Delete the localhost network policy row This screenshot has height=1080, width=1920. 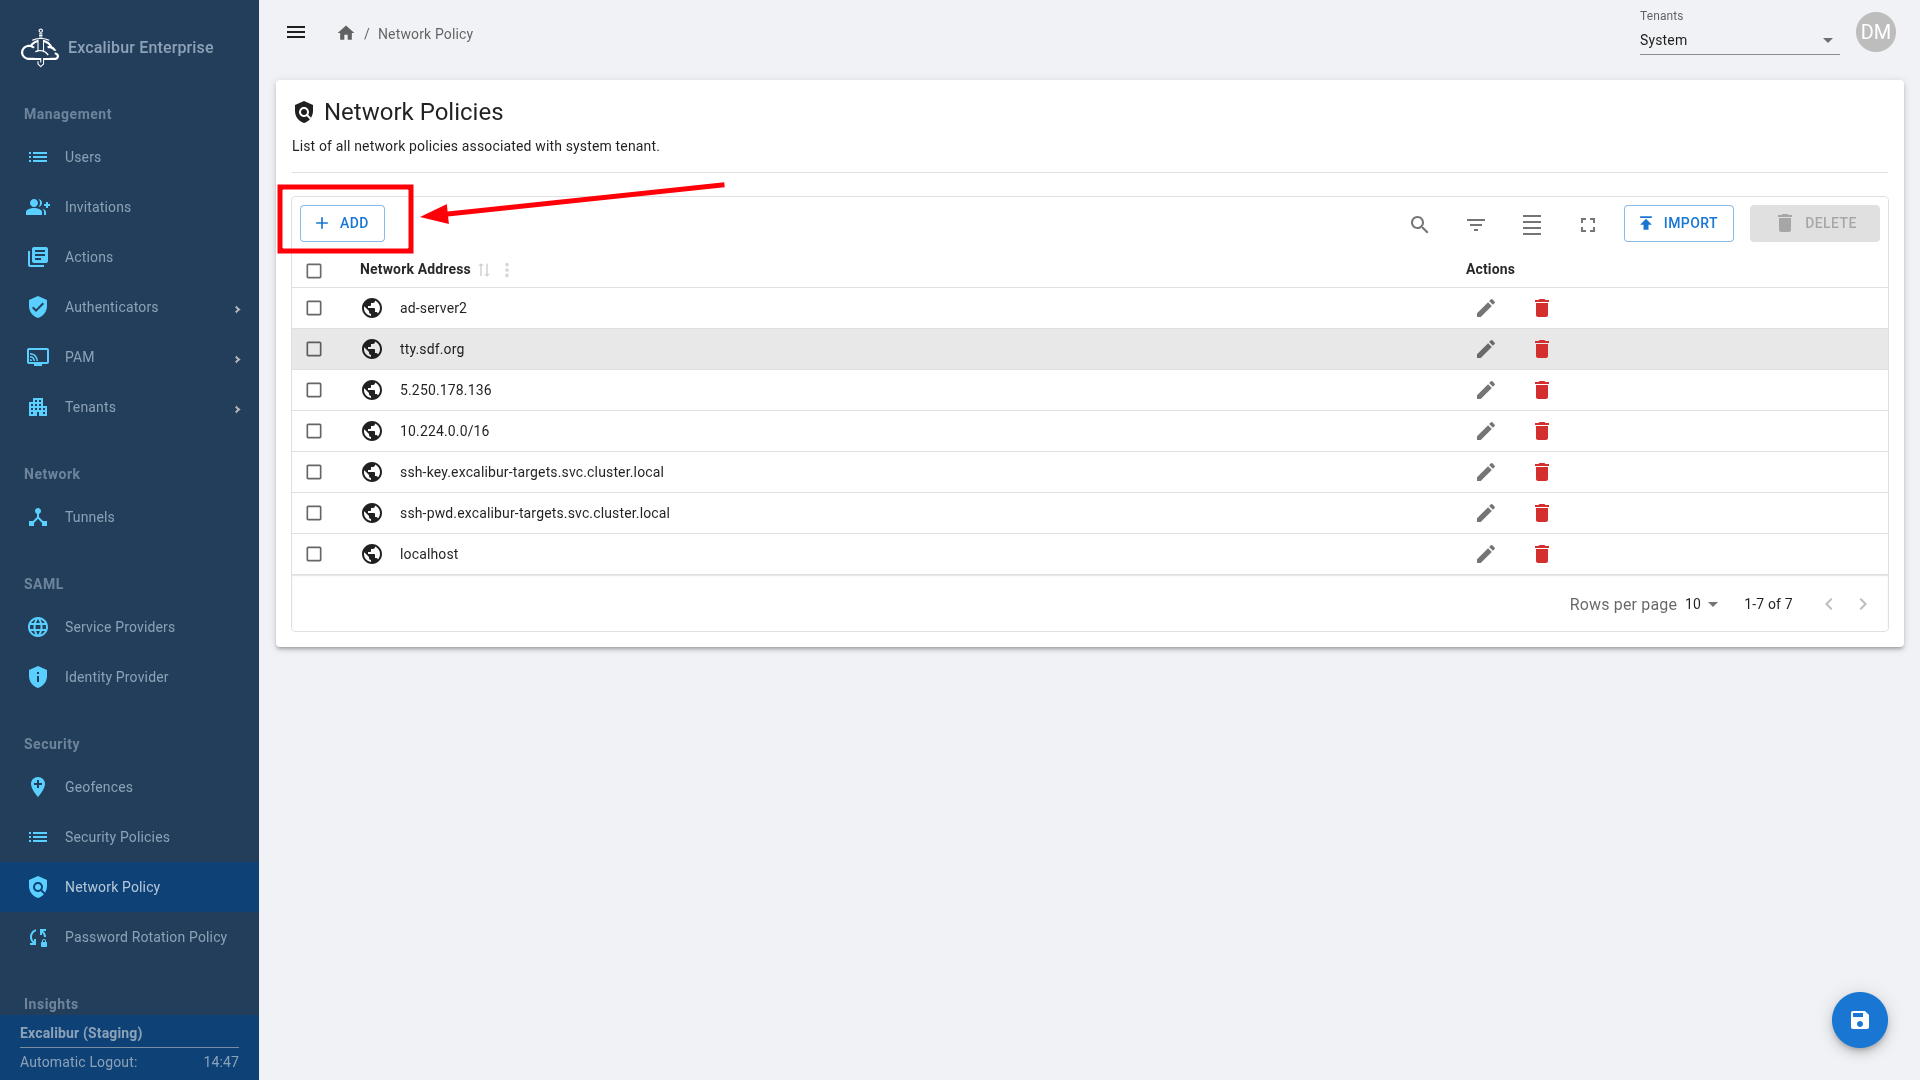point(1541,554)
